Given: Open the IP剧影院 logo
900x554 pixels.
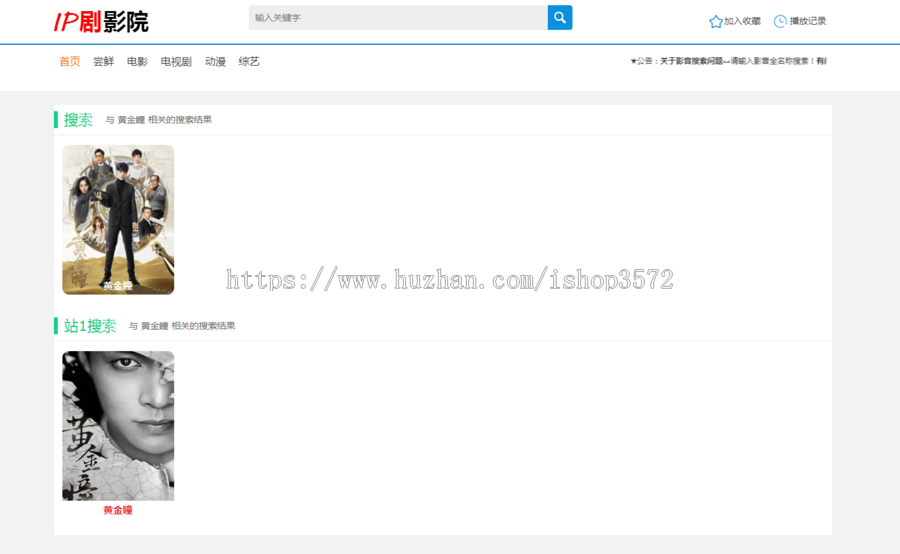Looking at the screenshot, I should click(101, 22).
